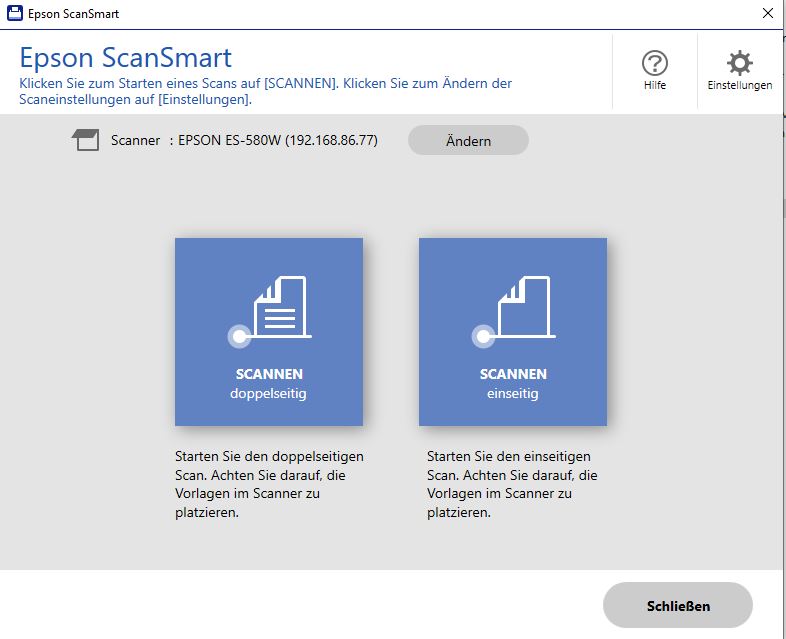The image size is (786, 639).
Task: Start a double-sided scan (SCANNEN doppelseitig)
Action: (269, 332)
